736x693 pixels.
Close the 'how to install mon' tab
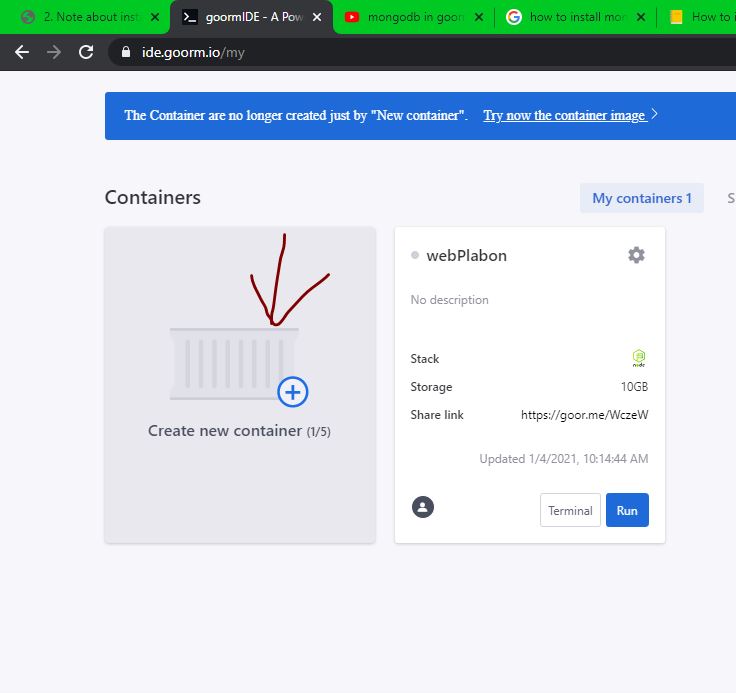(641, 17)
